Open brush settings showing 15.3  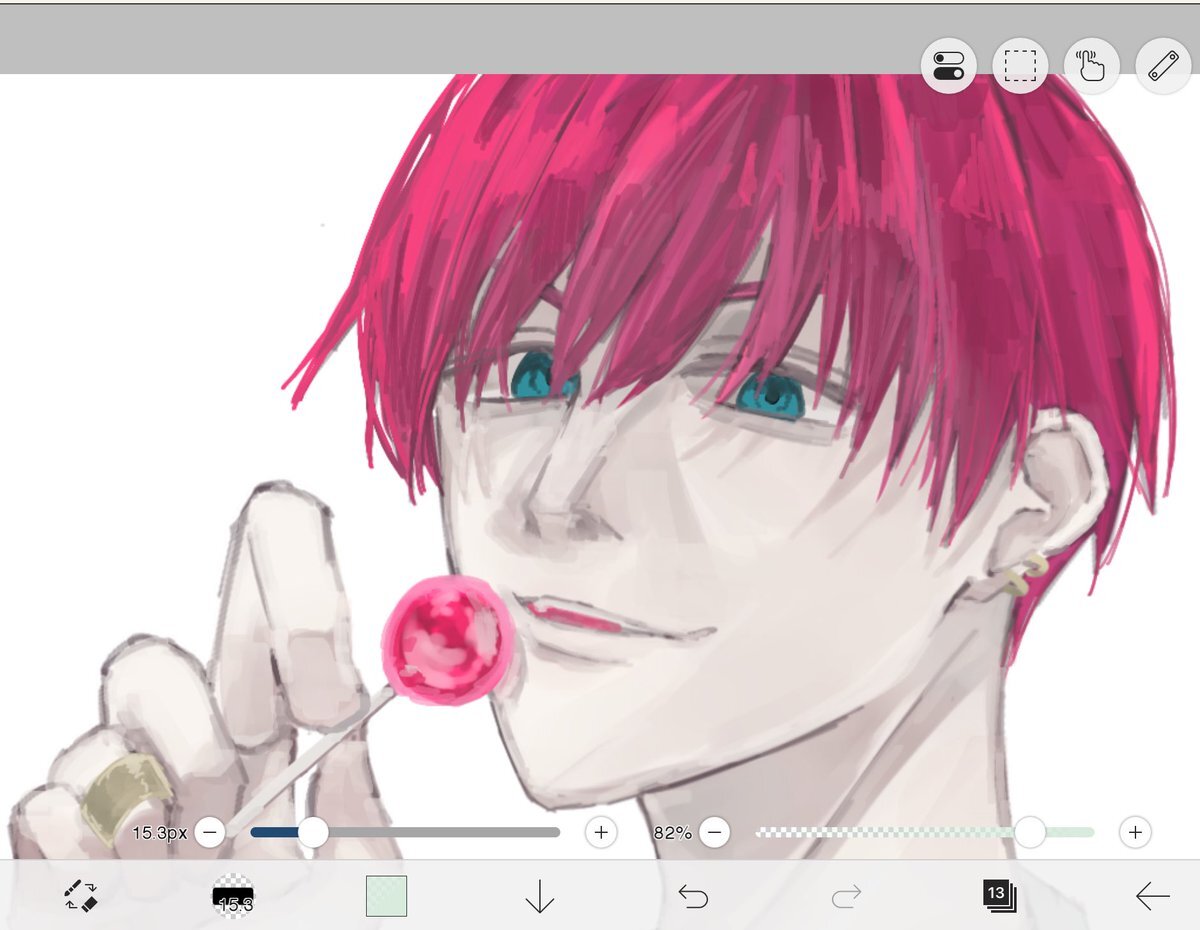click(x=233, y=896)
